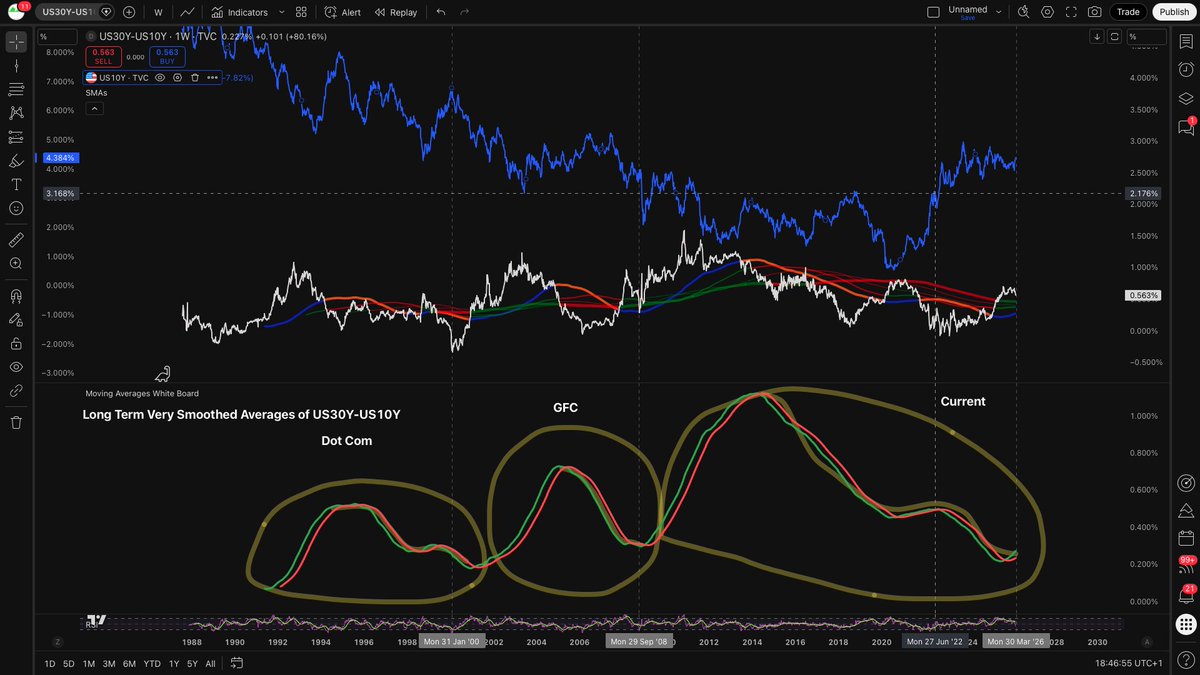Screen dimensions: 1200x675
Task: Click the red 0.563 SELL button
Action: pos(103,57)
